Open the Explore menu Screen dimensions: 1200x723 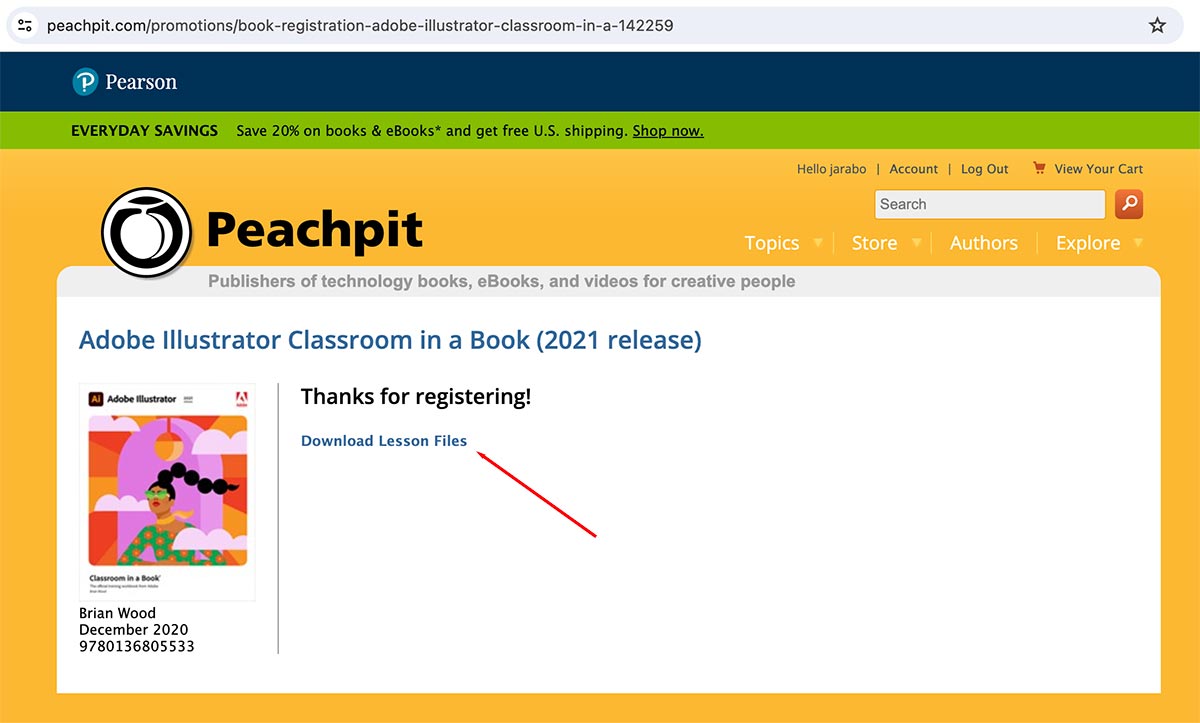coord(1087,243)
